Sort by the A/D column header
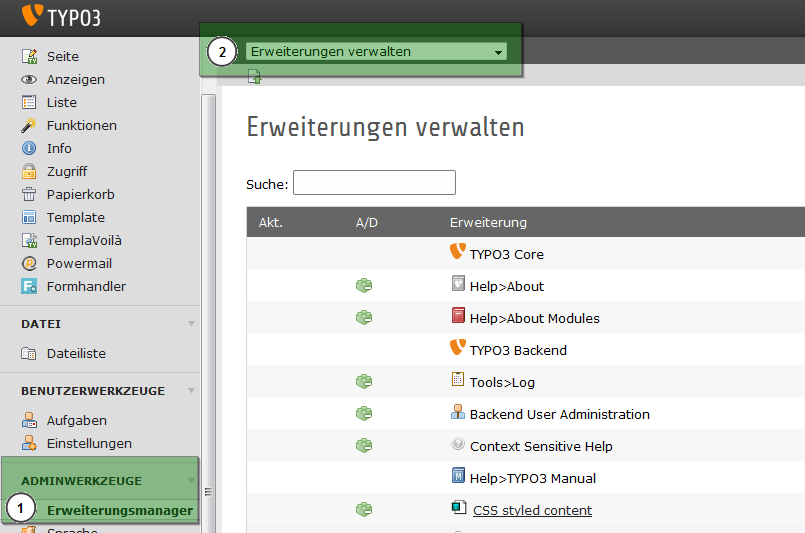805x533 pixels. [367, 222]
